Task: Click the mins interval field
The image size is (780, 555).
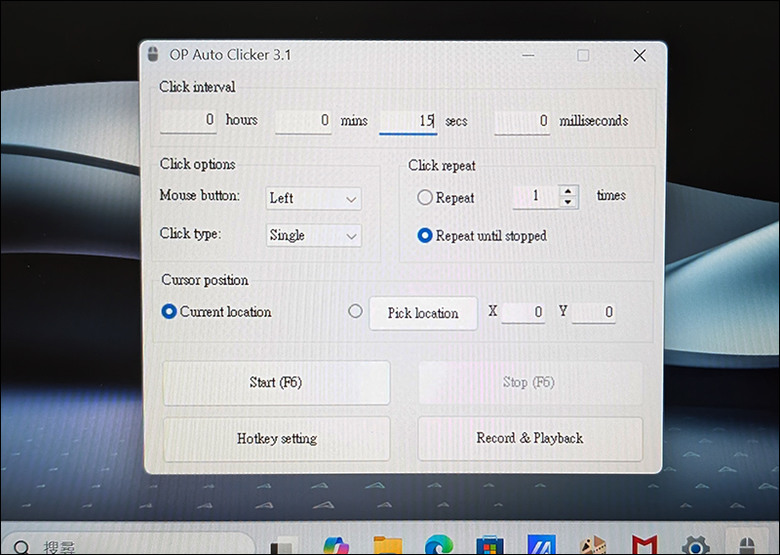Action: [x=303, y=121]
